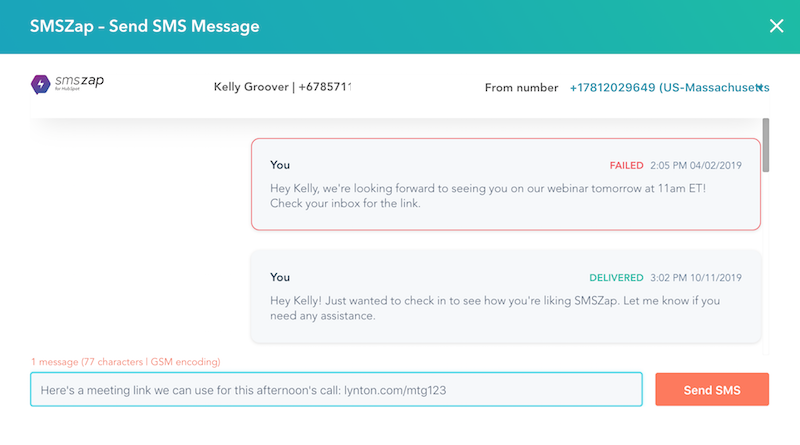Image resolution: width=800 pixels, height=445 pixels.
Task: Click the red FAILED status label
Action: coord(626,165)
